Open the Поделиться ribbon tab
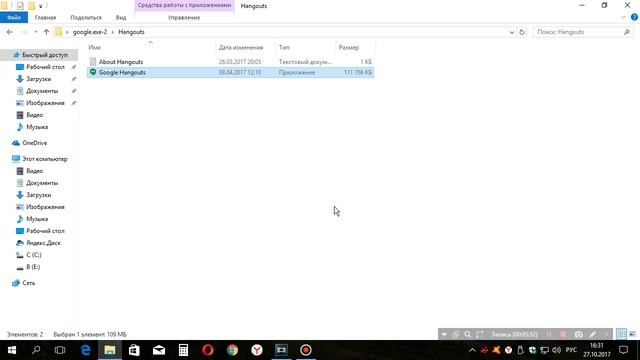The width and height of the screenshot is (640, 360). pos(86,18)
